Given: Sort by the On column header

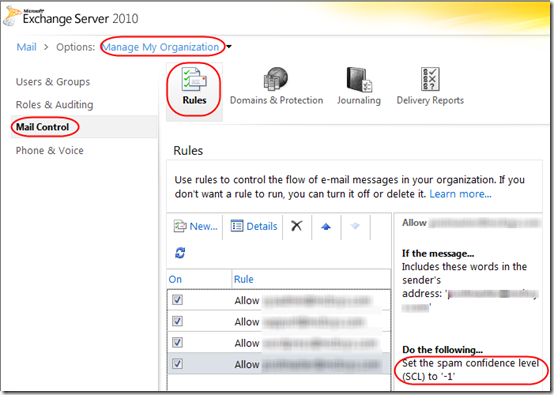Looking at the screenshot, I should click(x=175, y=279).
